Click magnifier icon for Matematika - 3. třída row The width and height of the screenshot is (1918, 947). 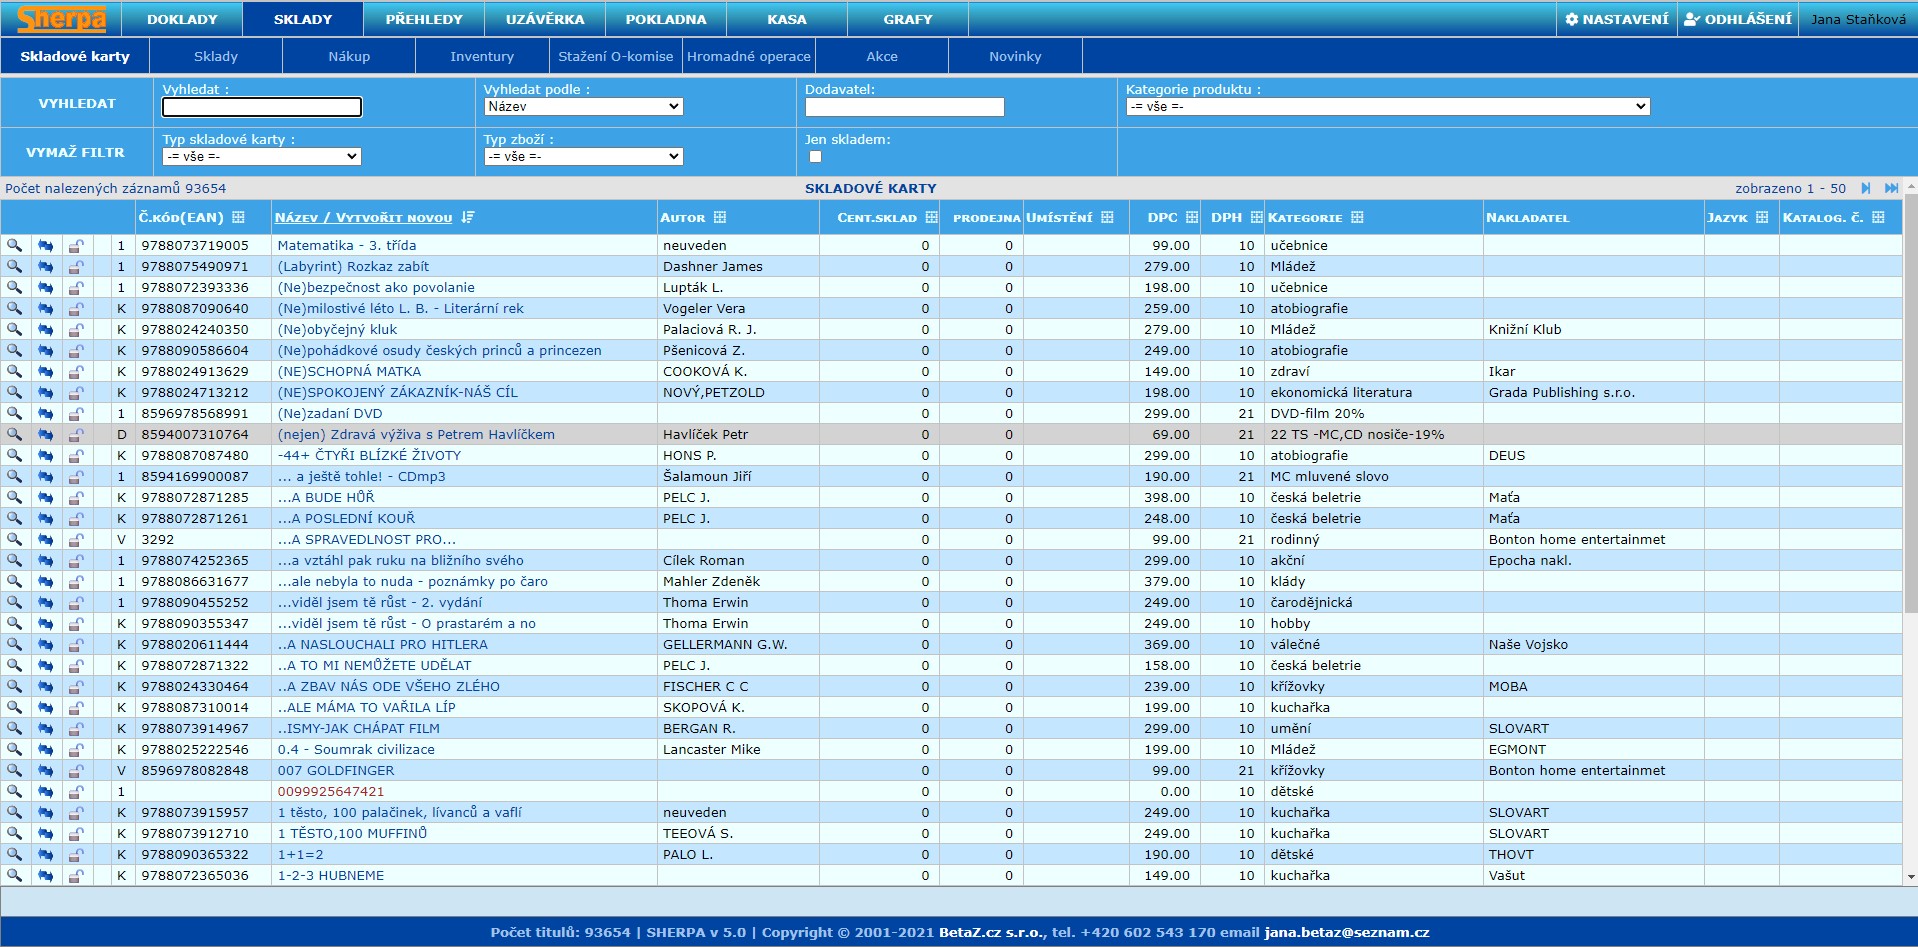14,245
